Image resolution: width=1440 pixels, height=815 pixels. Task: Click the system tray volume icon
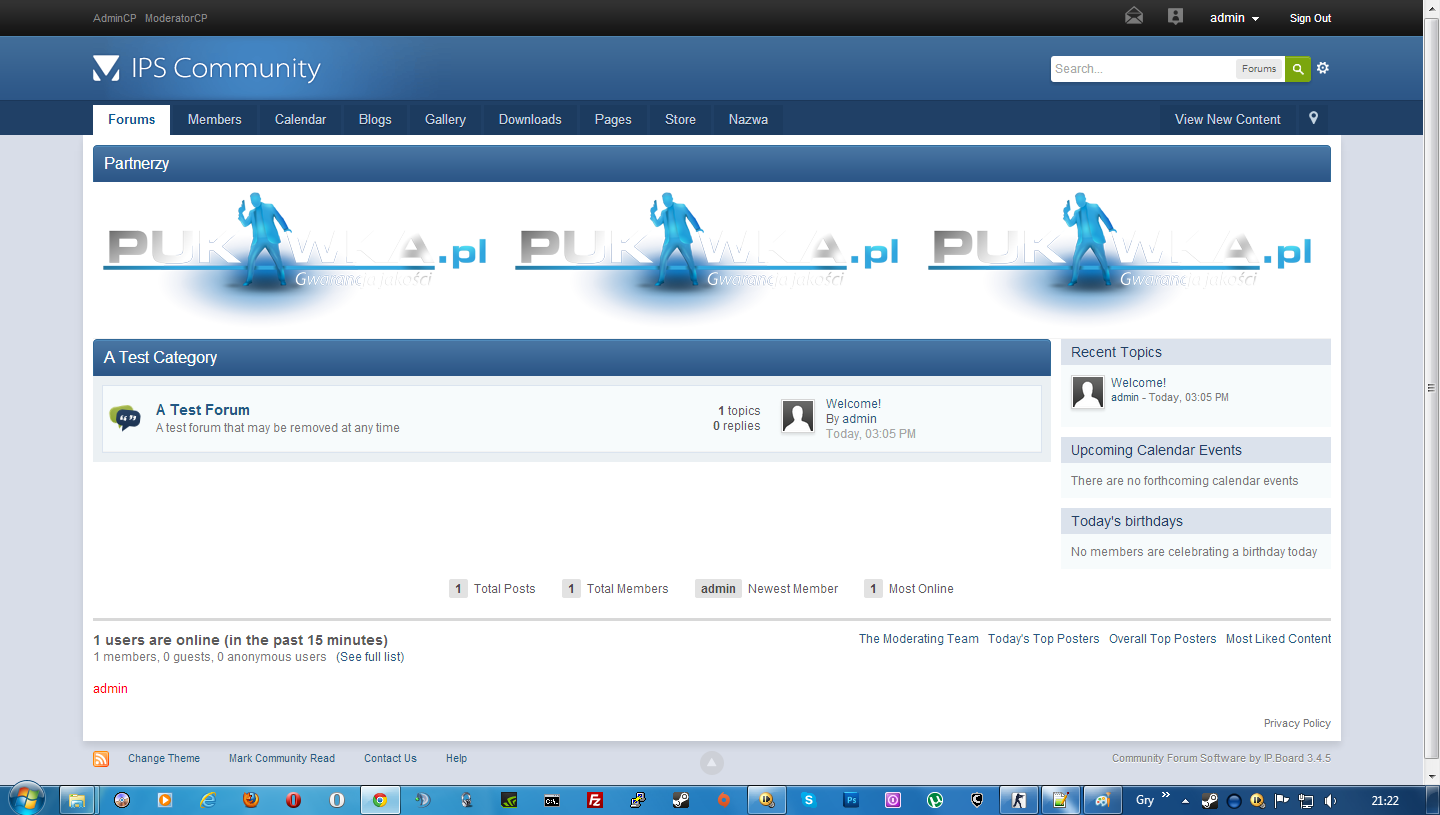coord(1330,801)
